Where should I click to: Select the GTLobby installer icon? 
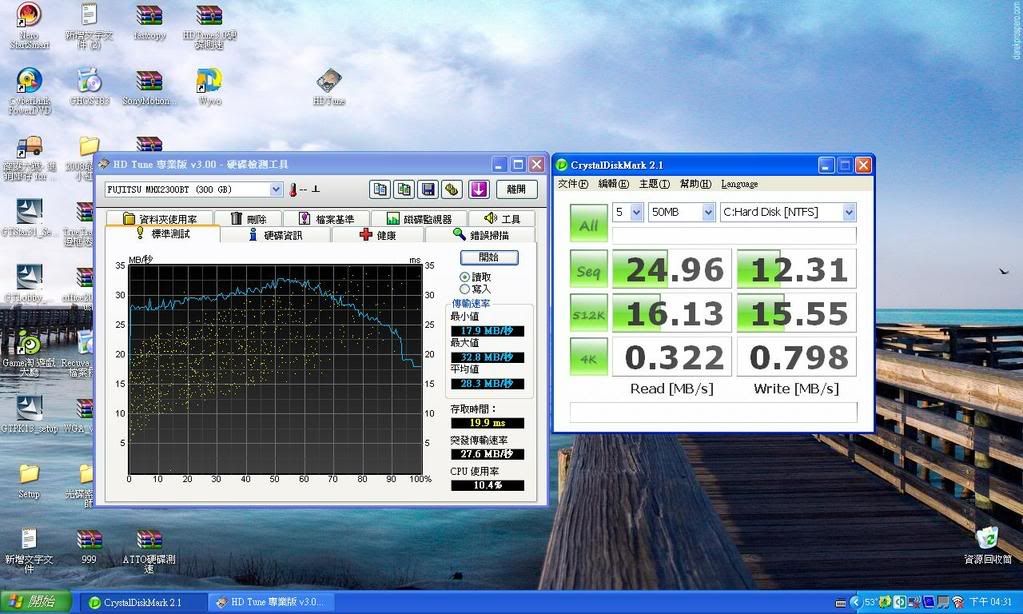tap(29, 284)
